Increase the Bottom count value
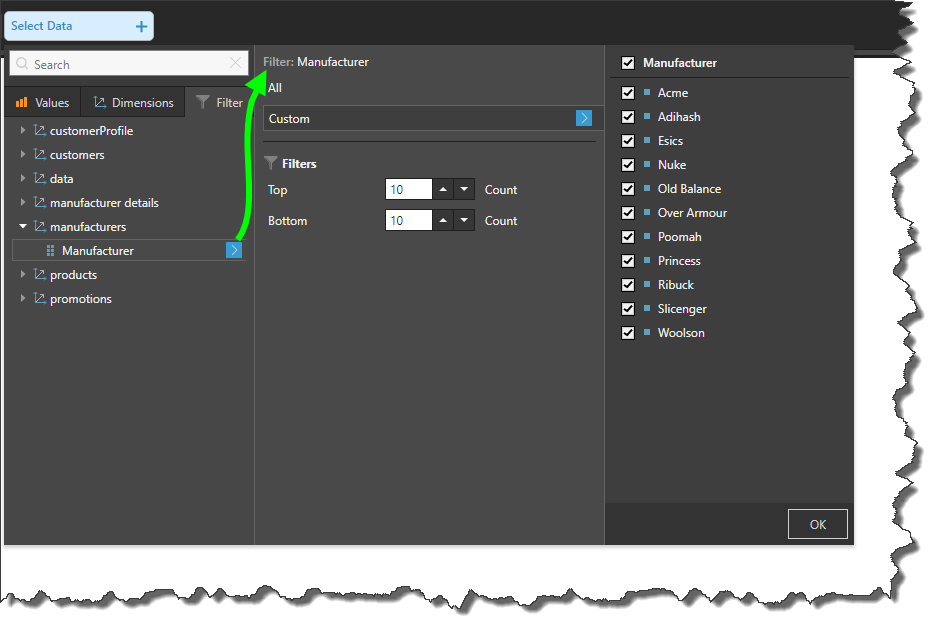938x628 pixels. [x=443, y=220]
